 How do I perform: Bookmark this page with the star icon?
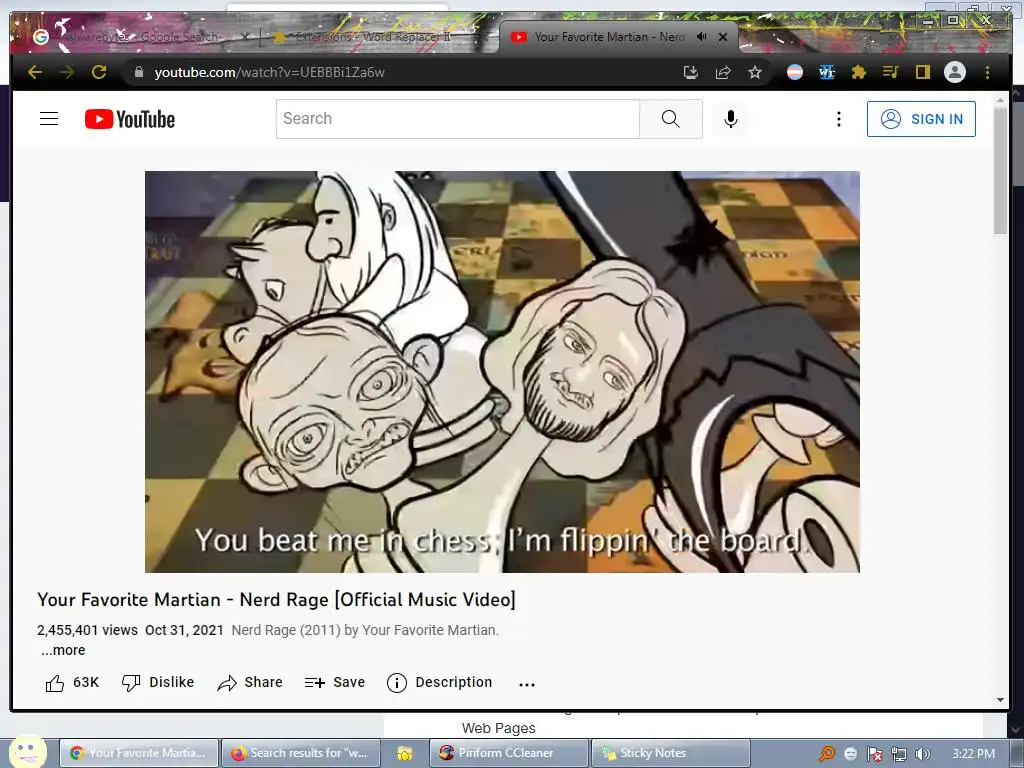tap(755, 72)
